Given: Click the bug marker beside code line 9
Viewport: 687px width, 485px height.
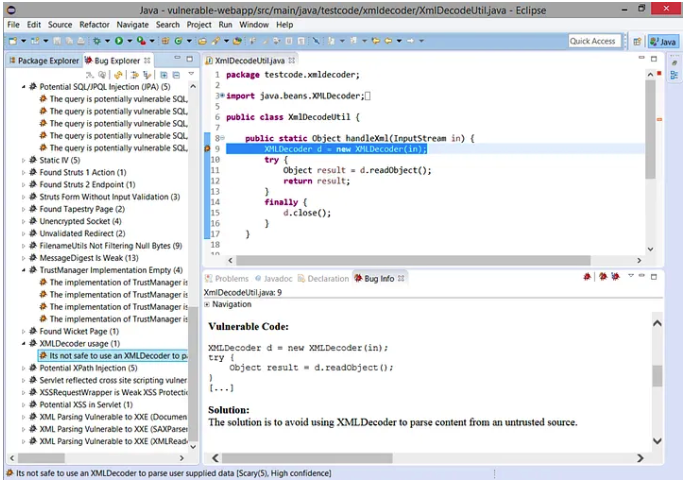Looking at the screenshot, I should click(x=208, y=149).
